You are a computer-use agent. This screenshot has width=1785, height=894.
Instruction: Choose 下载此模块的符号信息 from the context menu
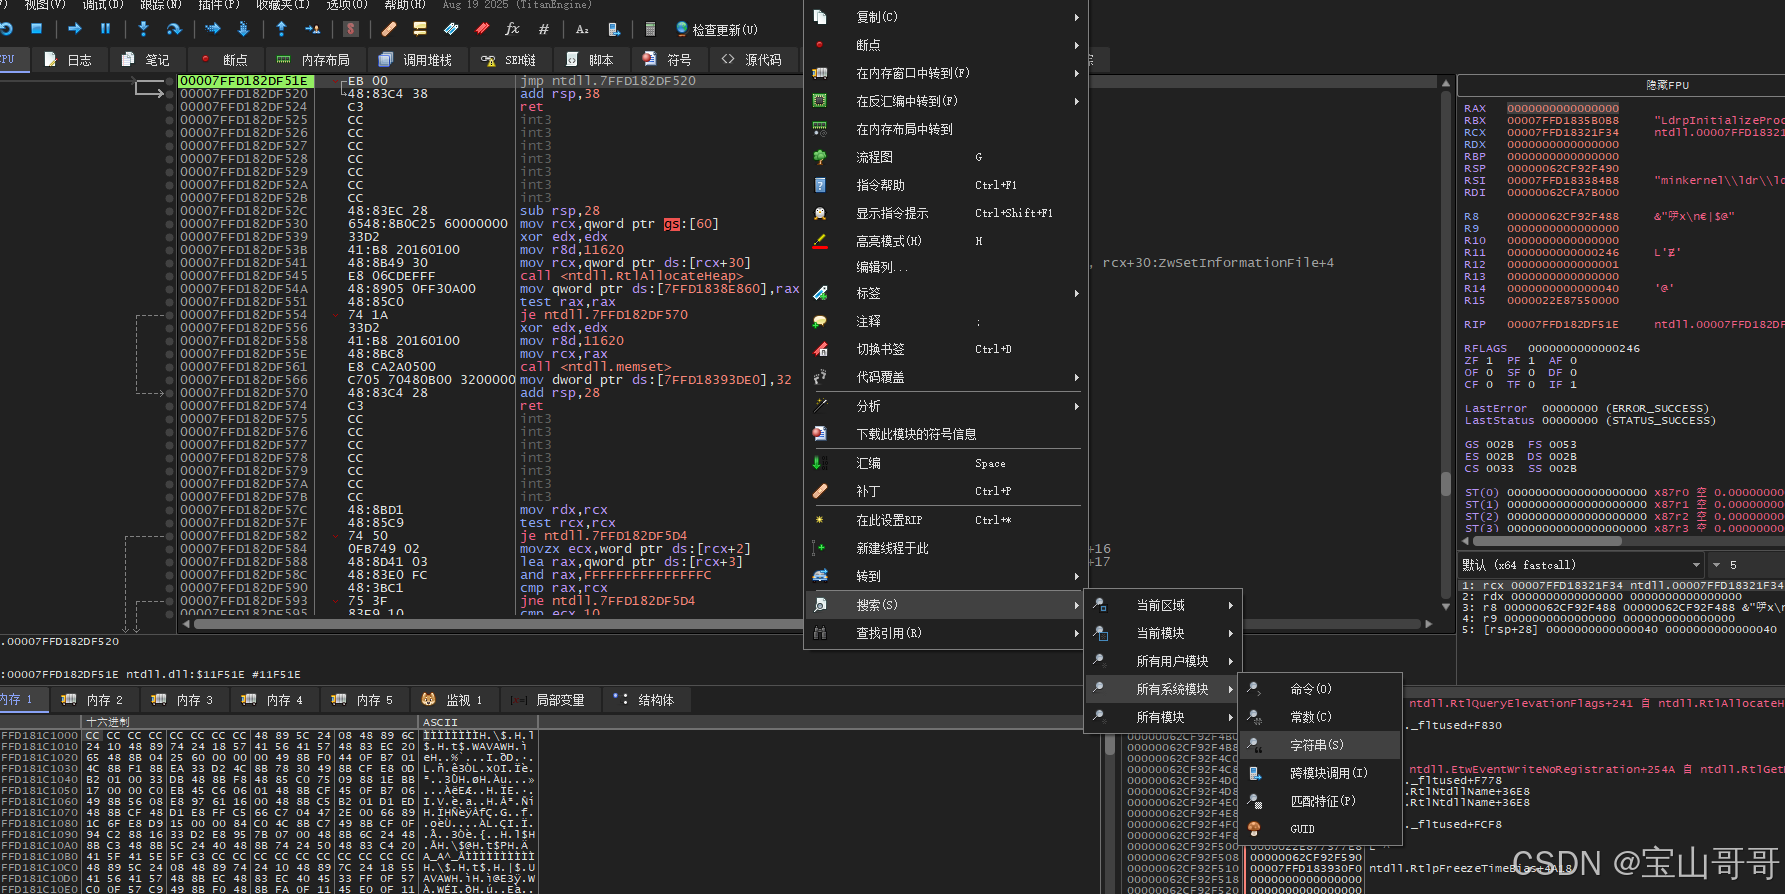pos(945,434)
